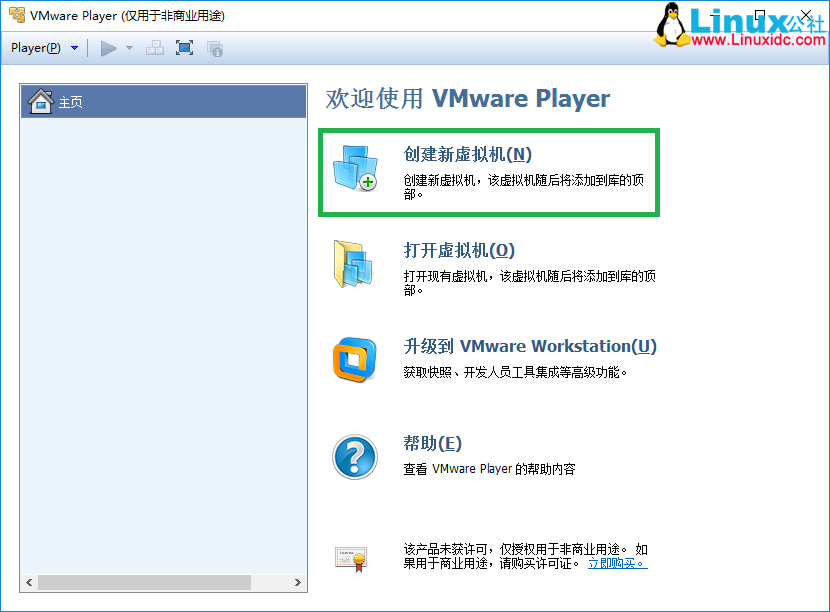This screenshot has height=612, width=830.
Task: Close the VMware Player window
Action: [806, 15]
